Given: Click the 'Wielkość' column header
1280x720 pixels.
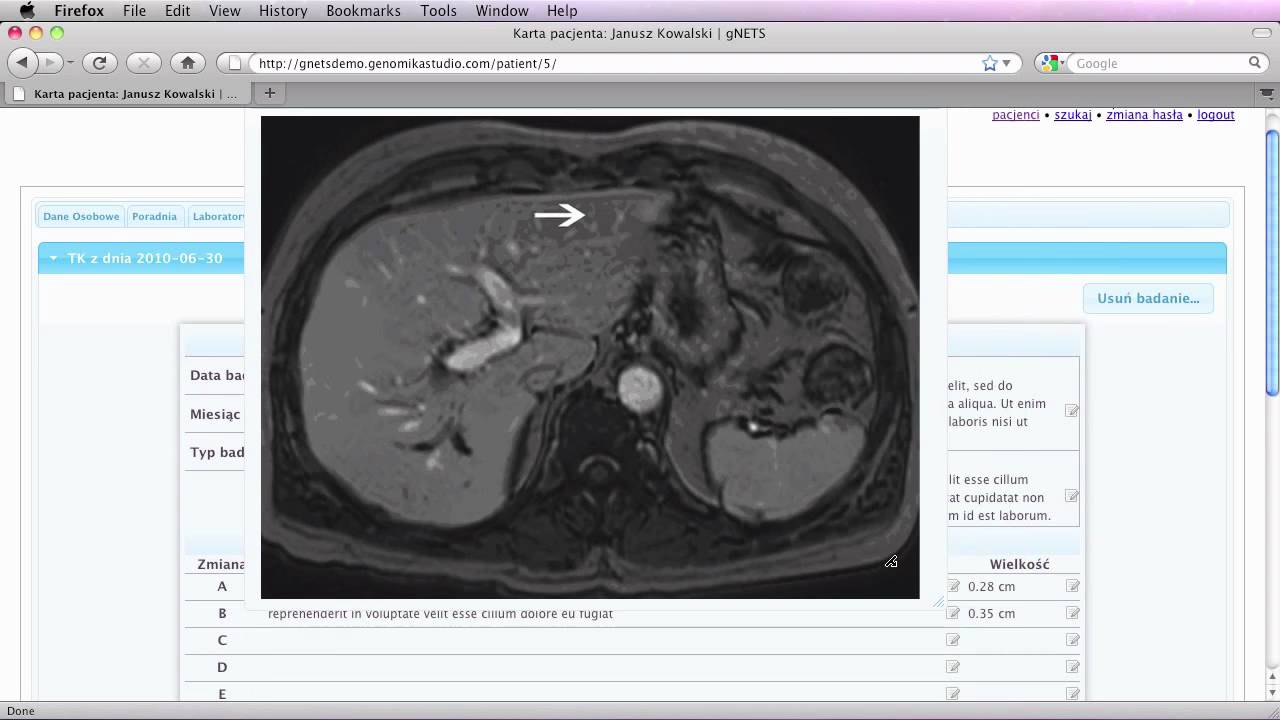Looking at the screenshot, I should point(1019,564).
